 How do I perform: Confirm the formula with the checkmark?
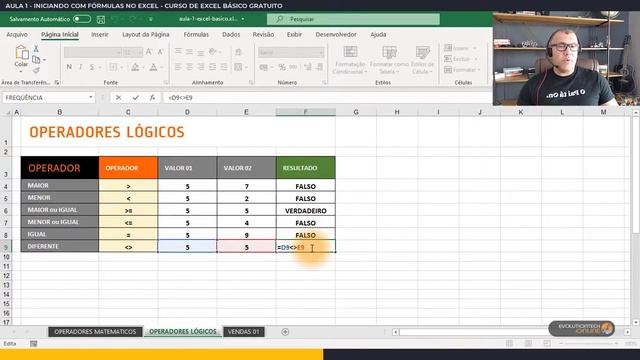[x=136, y=98]
